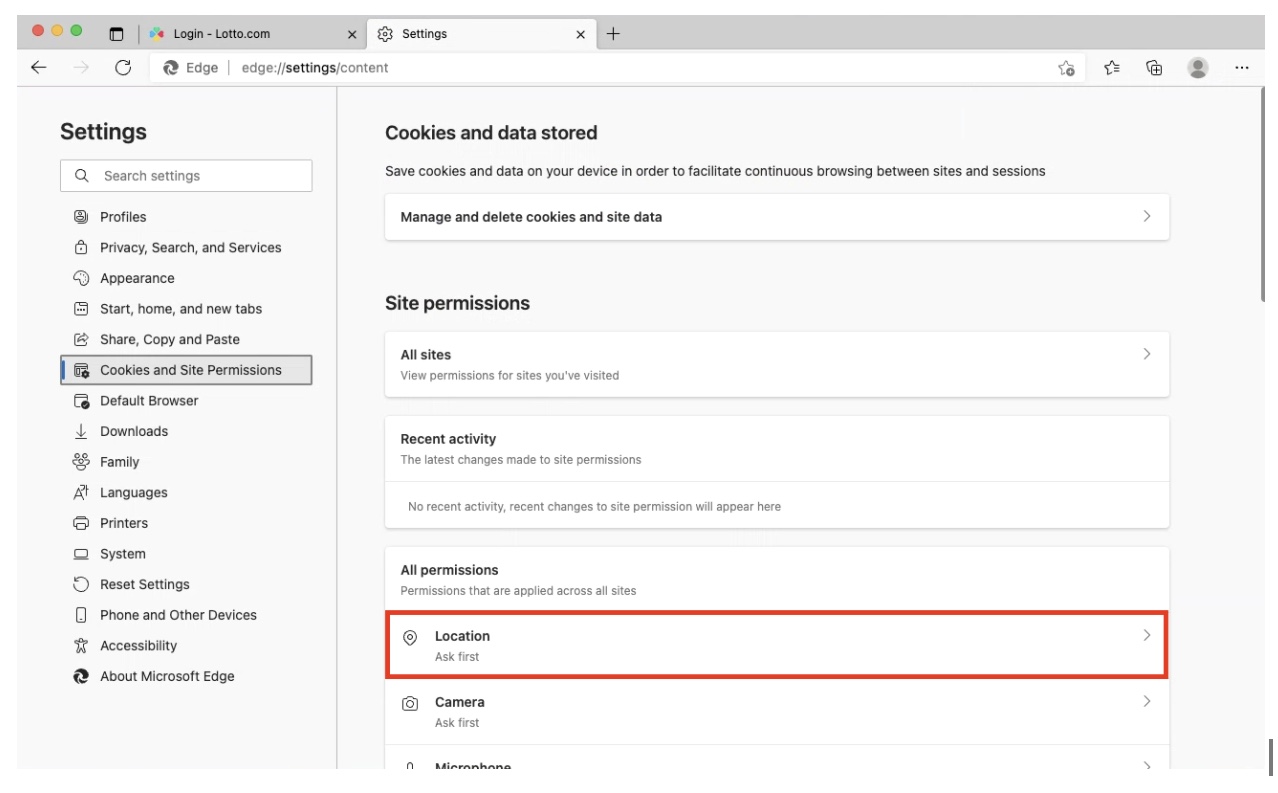Image resolution: width=1278 pixels, height=793 pixels.
Task: Reload the page with refresh icon
Action: [123, 68]
